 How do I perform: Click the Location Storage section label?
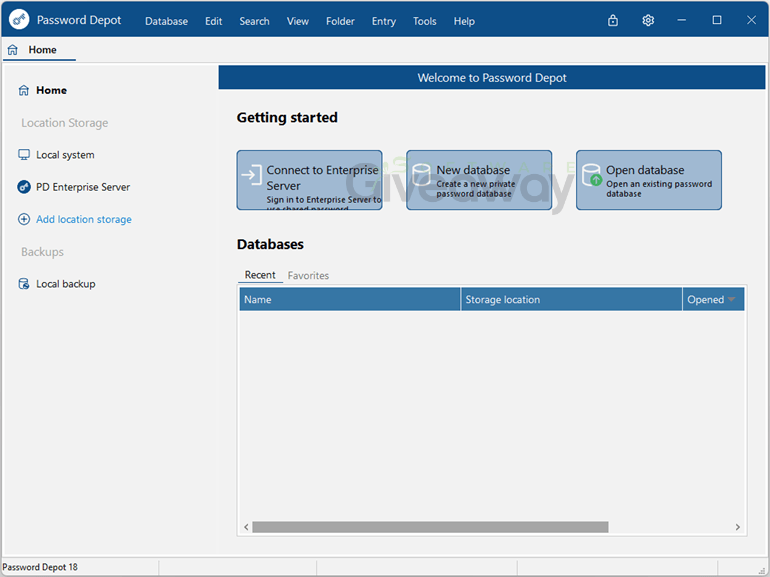64,123
